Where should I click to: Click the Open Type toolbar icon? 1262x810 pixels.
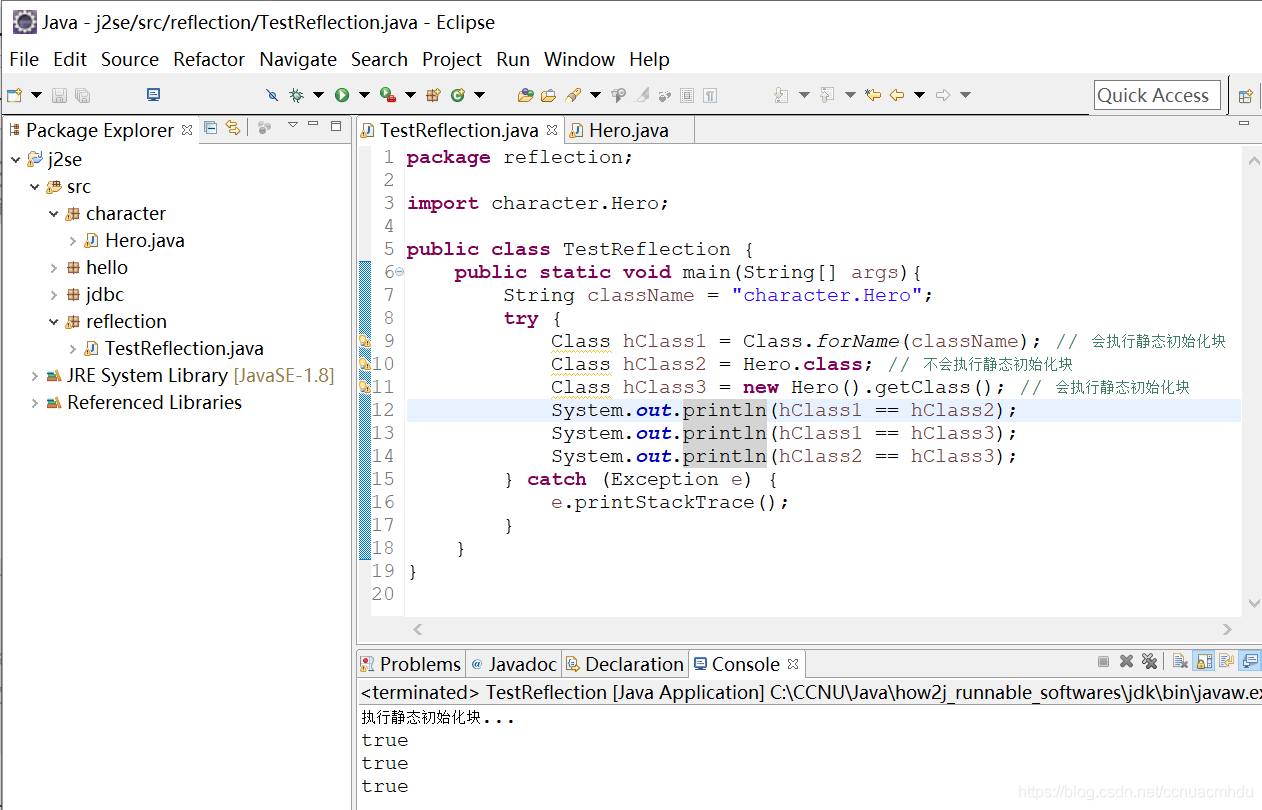(x=525, y=95)
